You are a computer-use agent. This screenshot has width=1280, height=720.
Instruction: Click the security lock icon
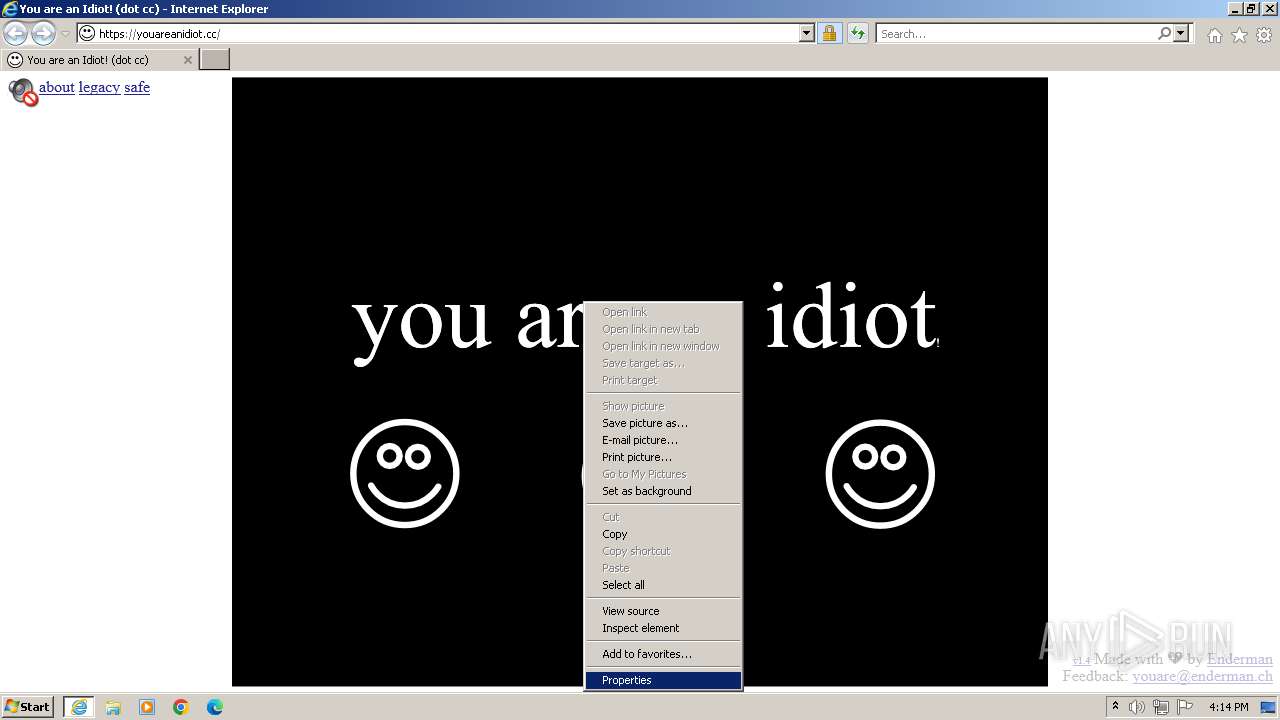coord(829,33)
